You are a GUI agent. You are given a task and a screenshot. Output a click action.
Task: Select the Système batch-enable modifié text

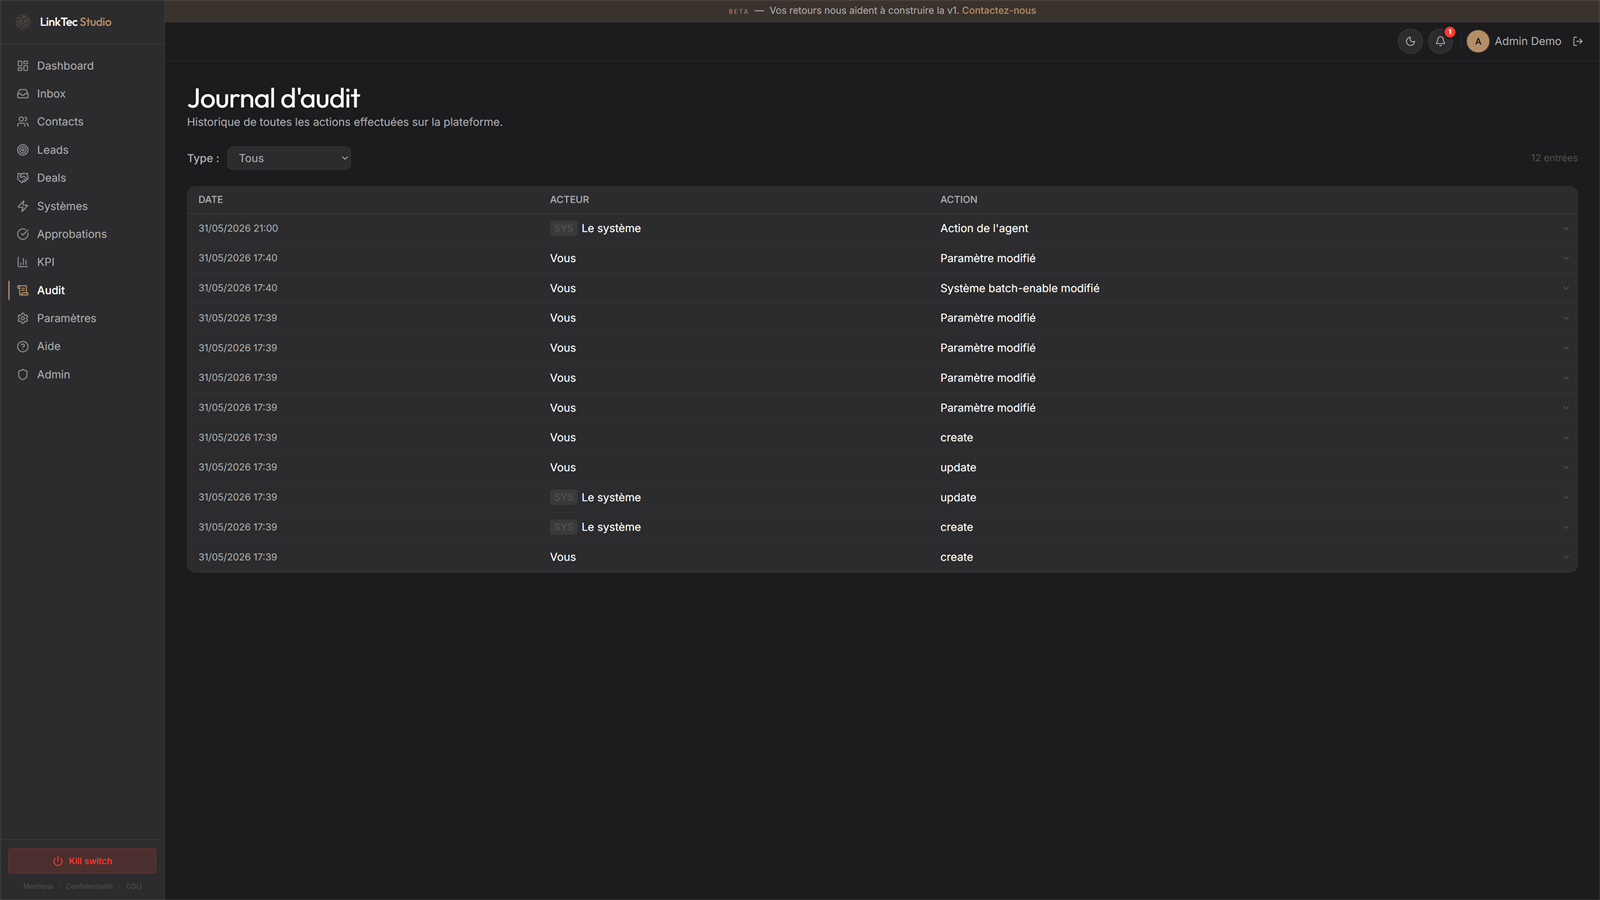click(1019, 288)
